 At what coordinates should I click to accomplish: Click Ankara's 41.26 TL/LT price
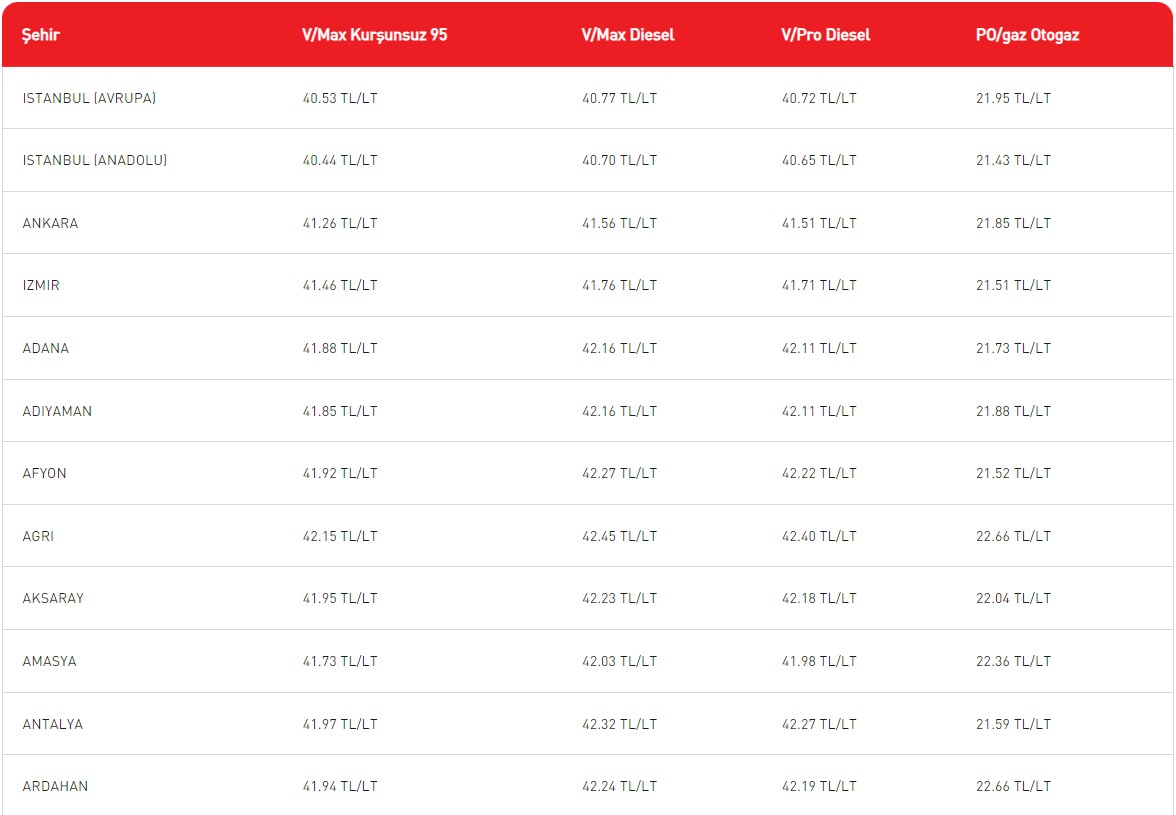pyautogui.click(x=340, y=223)
